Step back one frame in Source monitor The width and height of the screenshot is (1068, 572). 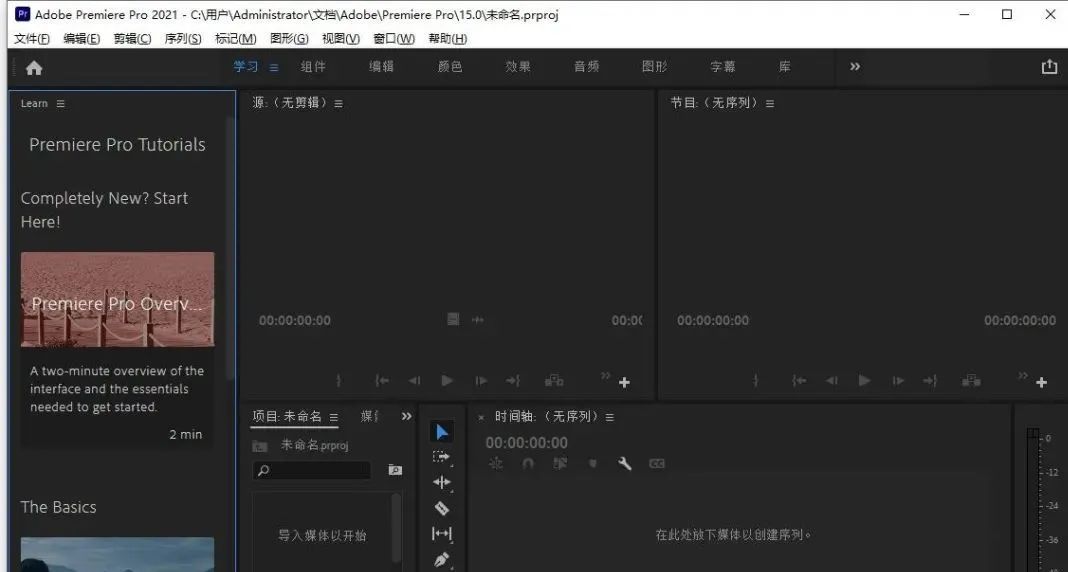pyautogui.click(x=414, y=381)
